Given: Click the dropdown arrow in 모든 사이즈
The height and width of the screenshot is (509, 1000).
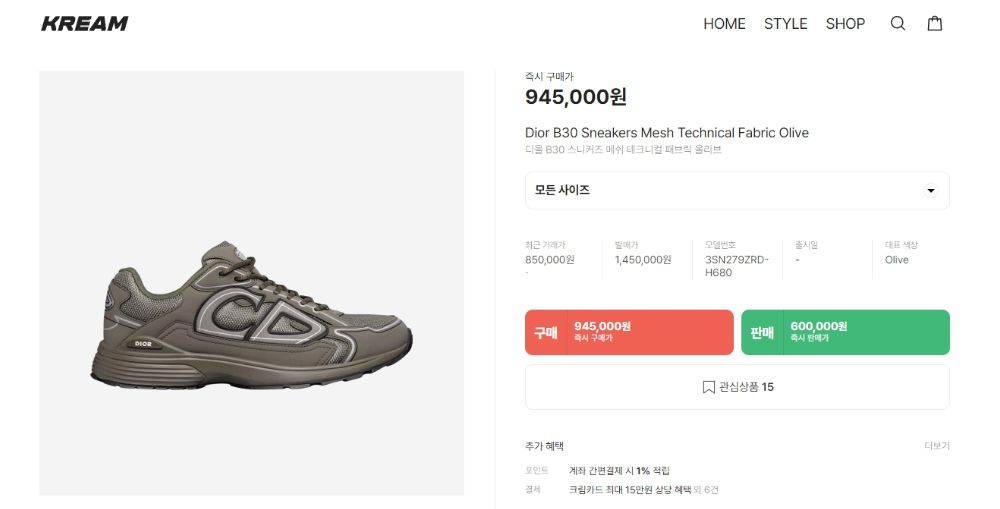Looking at the screenshot, I should [x=930, y=191].
